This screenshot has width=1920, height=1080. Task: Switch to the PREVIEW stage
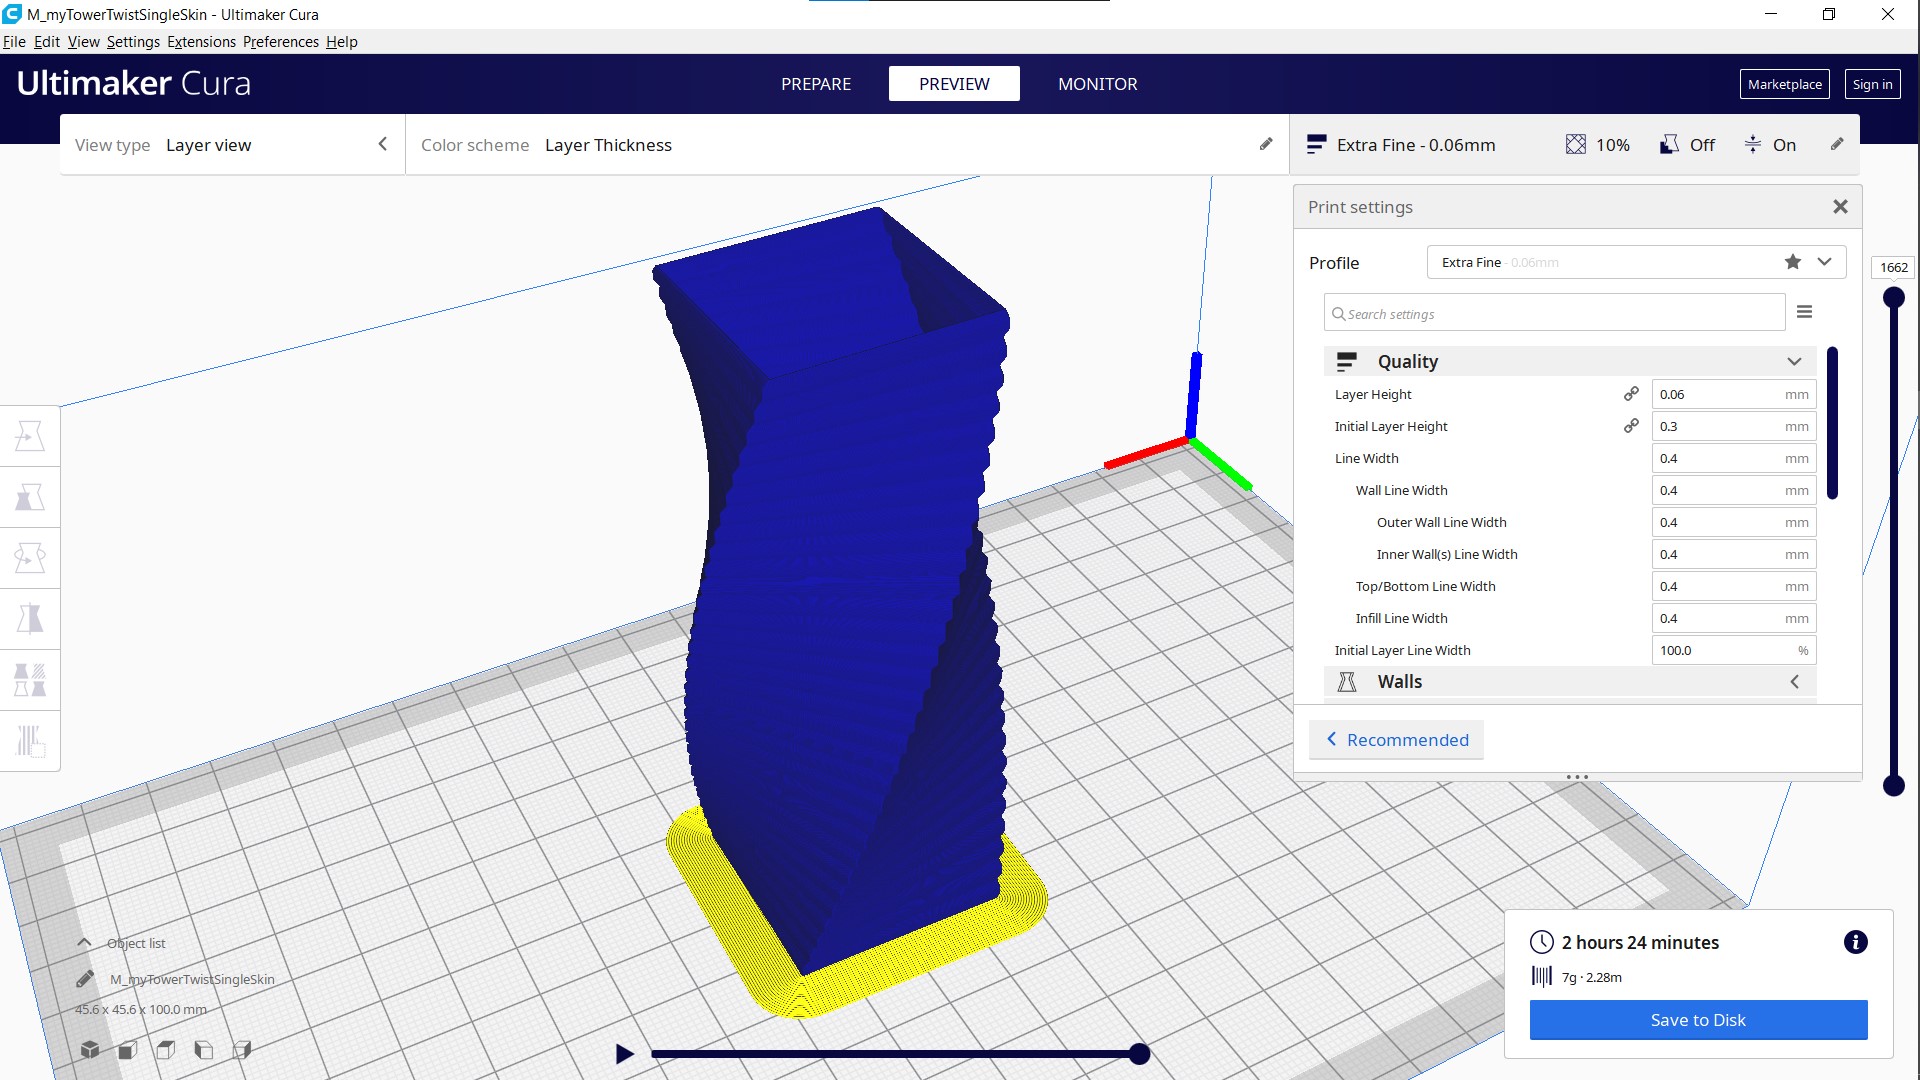(954, 84)
